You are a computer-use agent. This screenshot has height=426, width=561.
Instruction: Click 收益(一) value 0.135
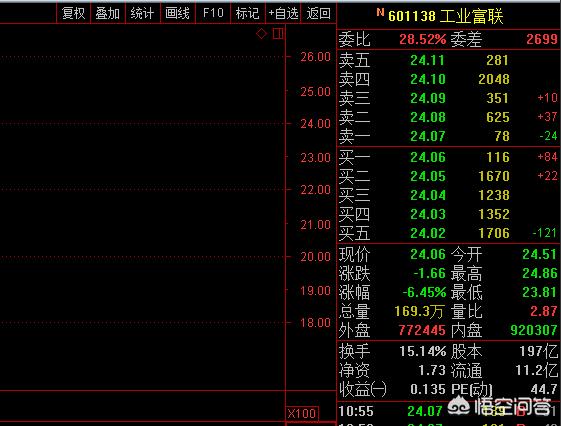[x=428, y=389]
